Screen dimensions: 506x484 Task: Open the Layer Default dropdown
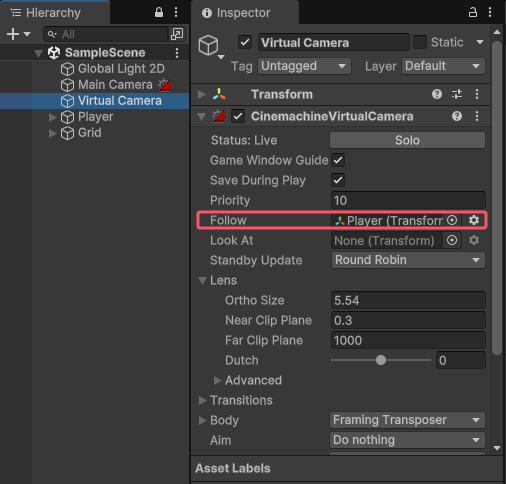(443, 66)
